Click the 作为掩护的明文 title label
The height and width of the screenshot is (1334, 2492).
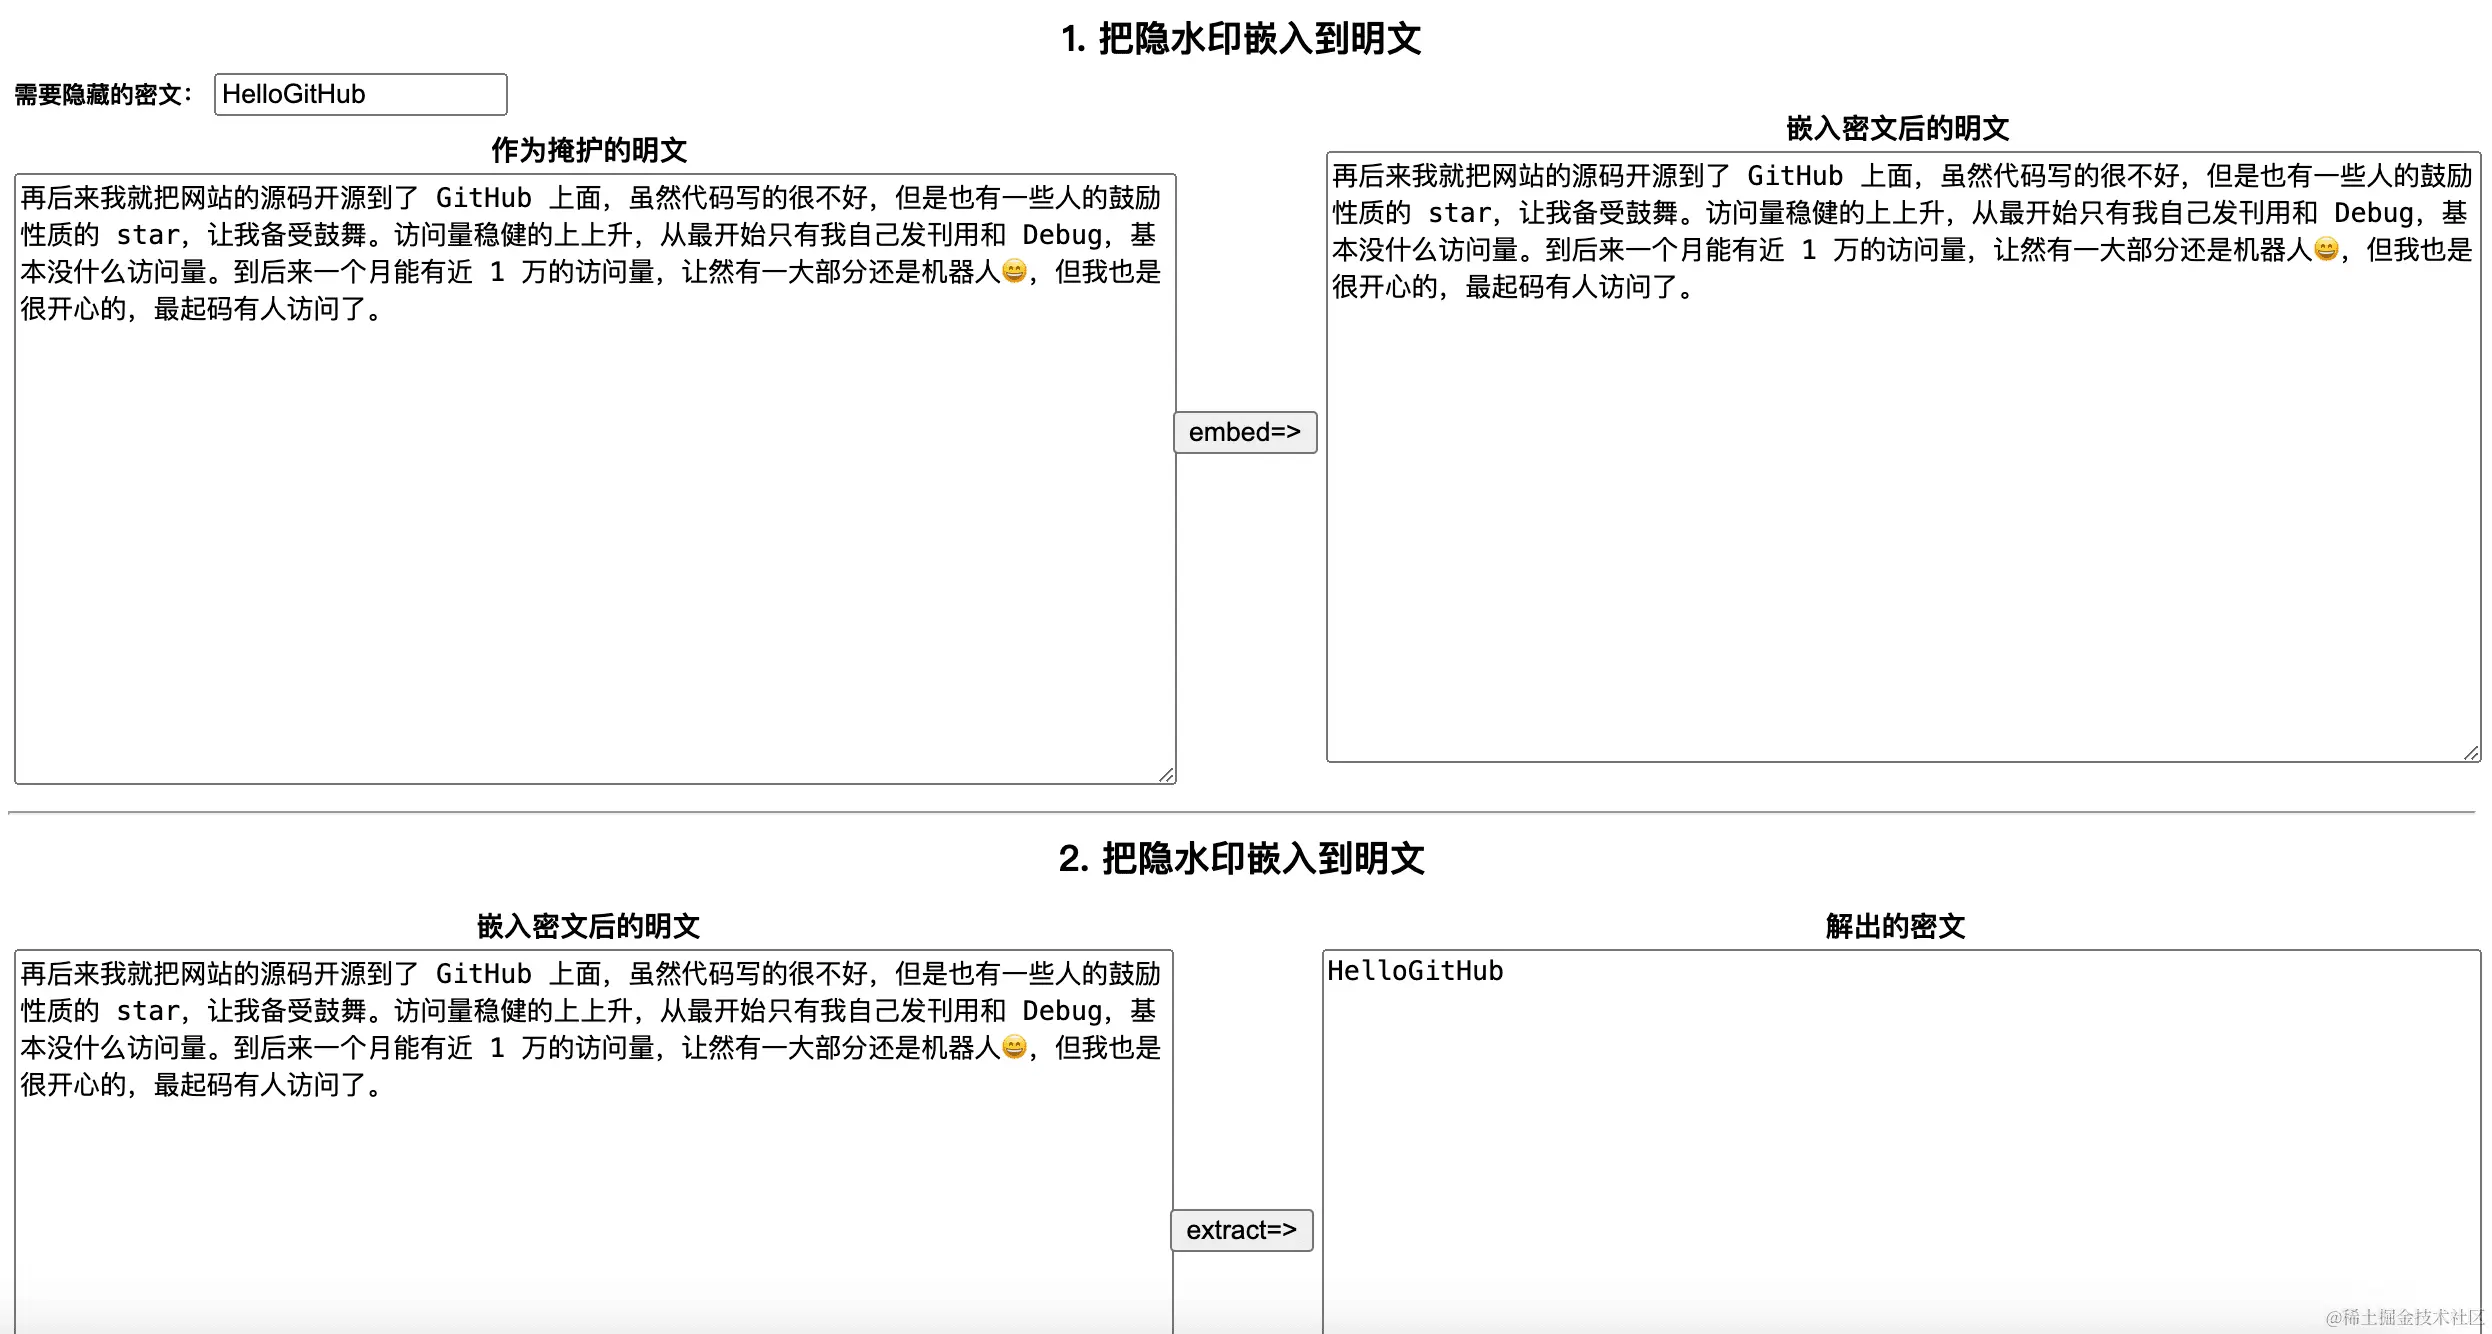[589, 150]
